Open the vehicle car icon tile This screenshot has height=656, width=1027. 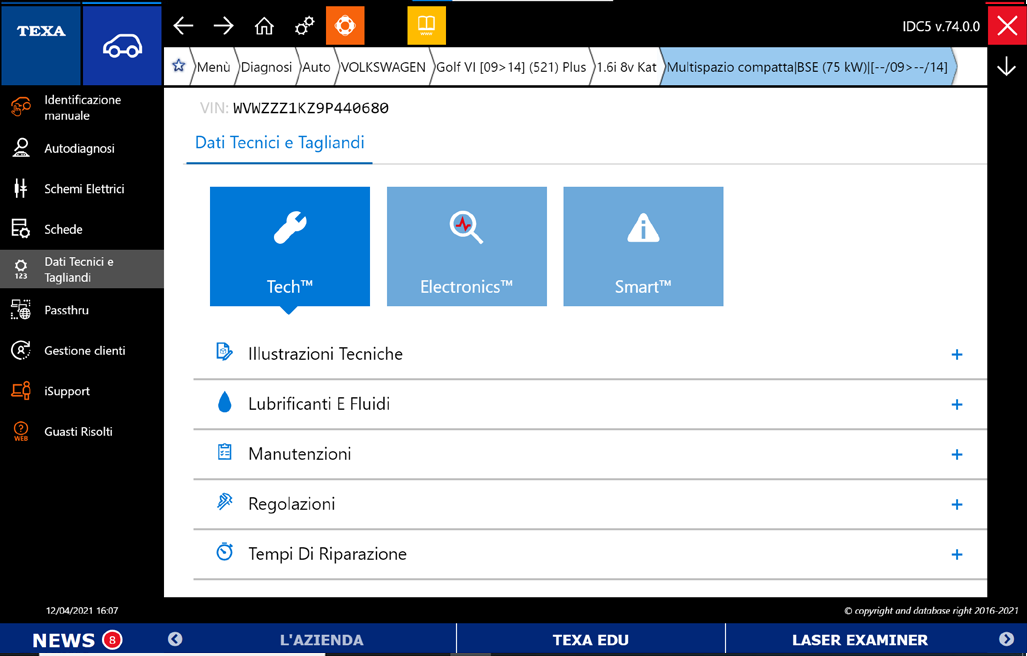point(122,45)
